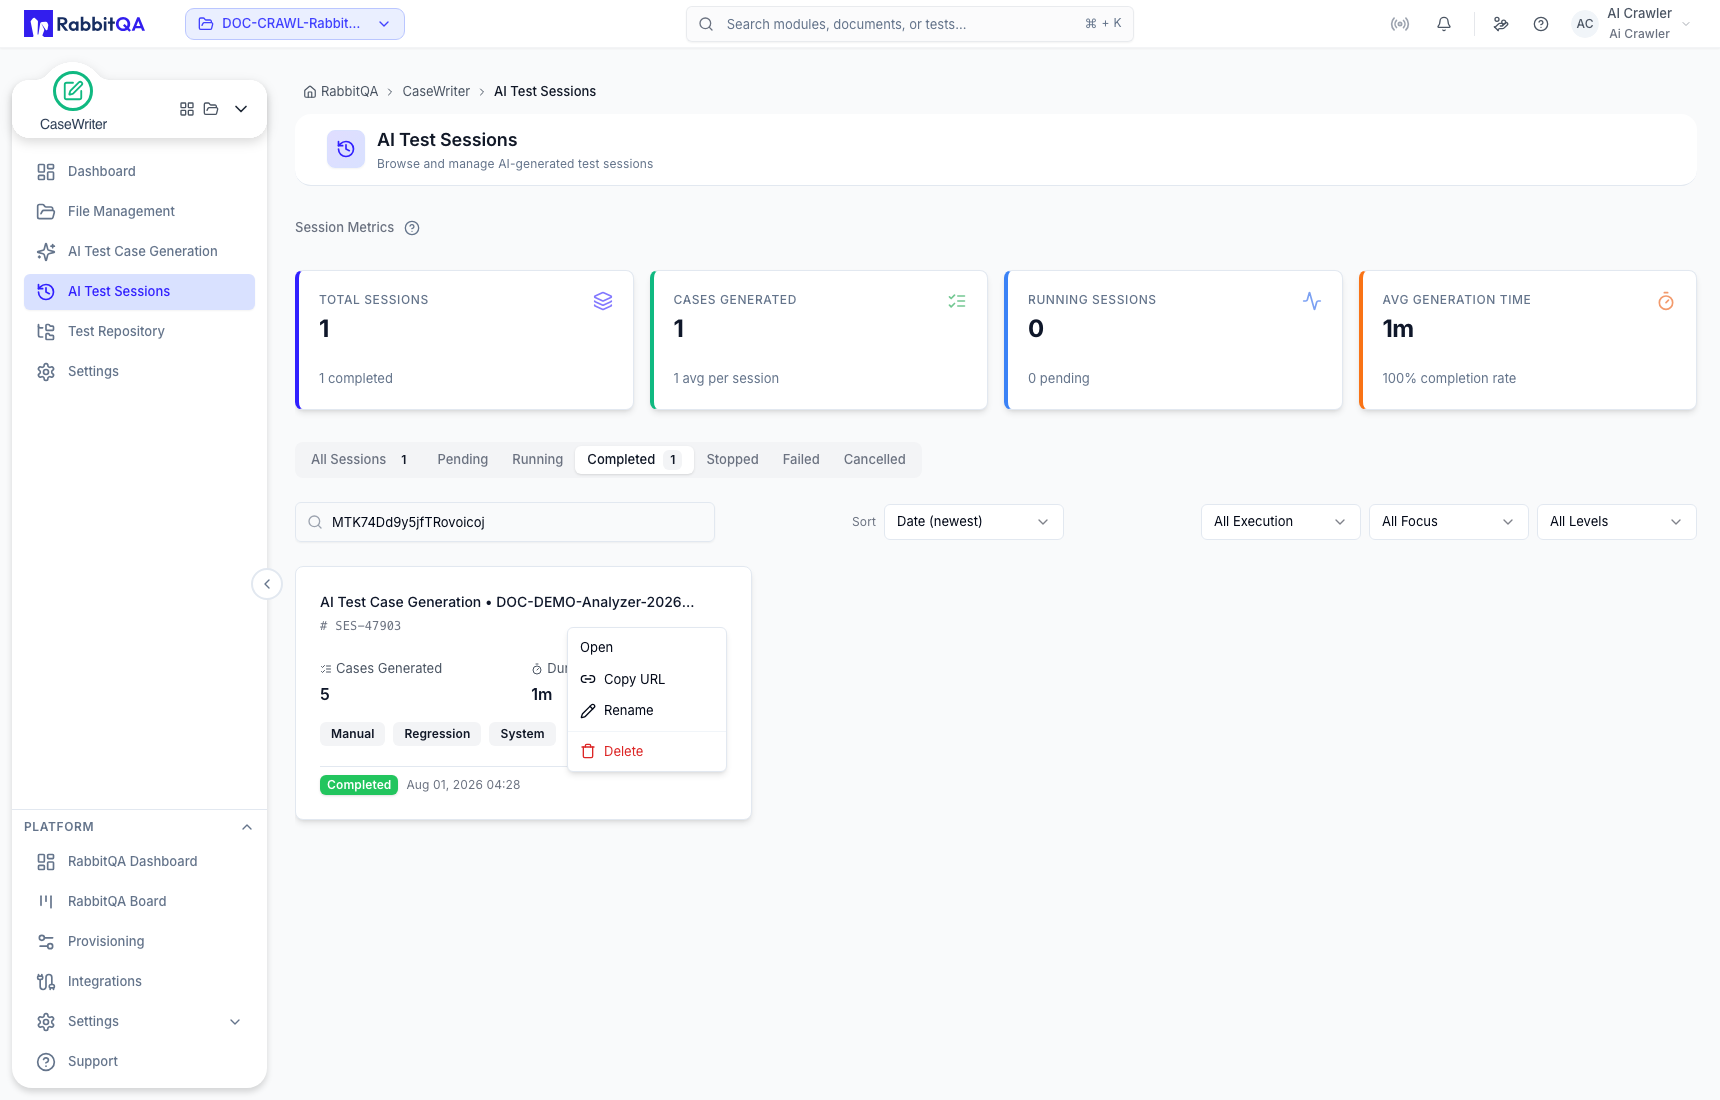1720x1100 pixels.
Task: Expand the CaseWriter module chevron
Action: click(241, 109)
